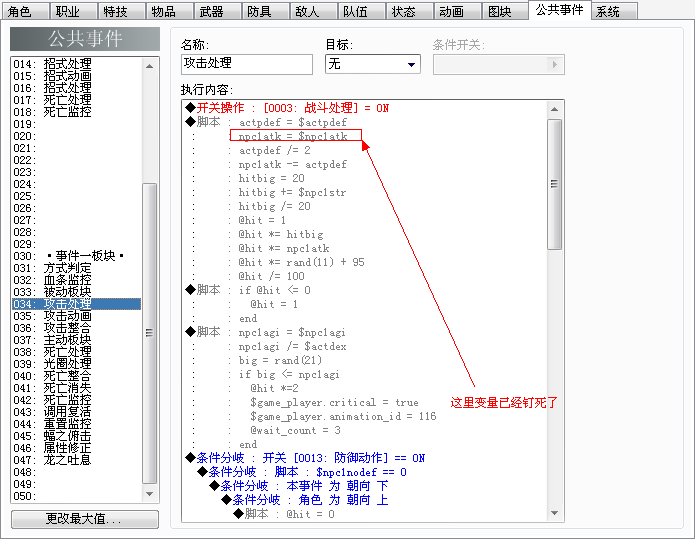695x540 pixels.
Task: Select 条件分歧 本事件 为 朝向 下
Action: tap(299, 486)
